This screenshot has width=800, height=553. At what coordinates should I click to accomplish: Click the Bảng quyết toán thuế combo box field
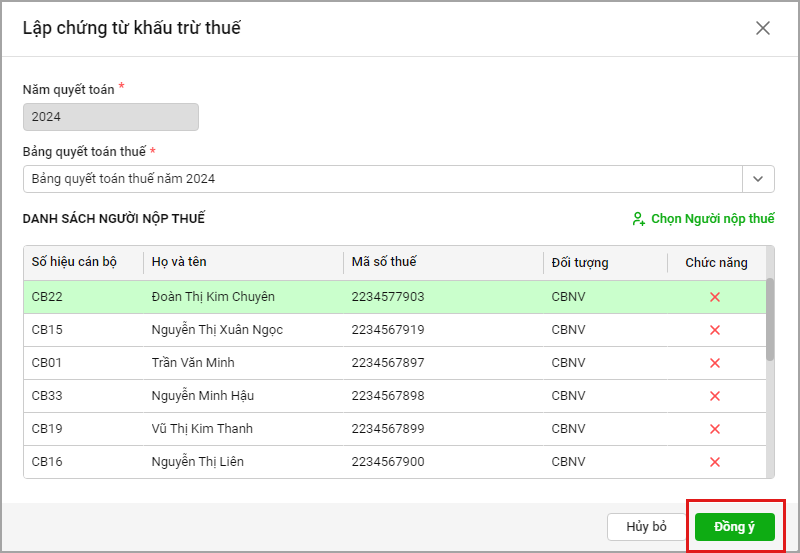[x=382, y=179]
